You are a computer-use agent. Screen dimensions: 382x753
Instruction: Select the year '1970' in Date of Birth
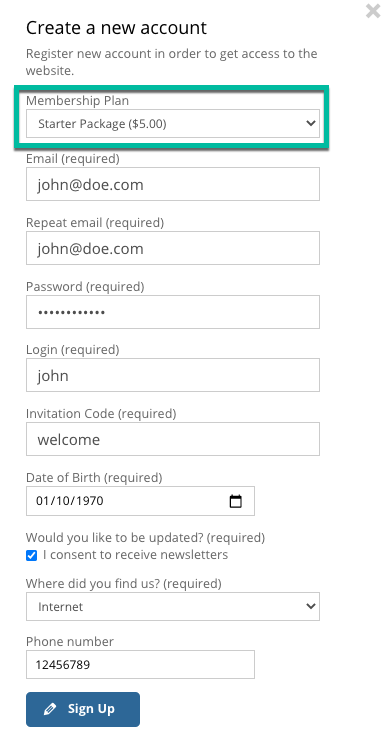click(88, 501)
